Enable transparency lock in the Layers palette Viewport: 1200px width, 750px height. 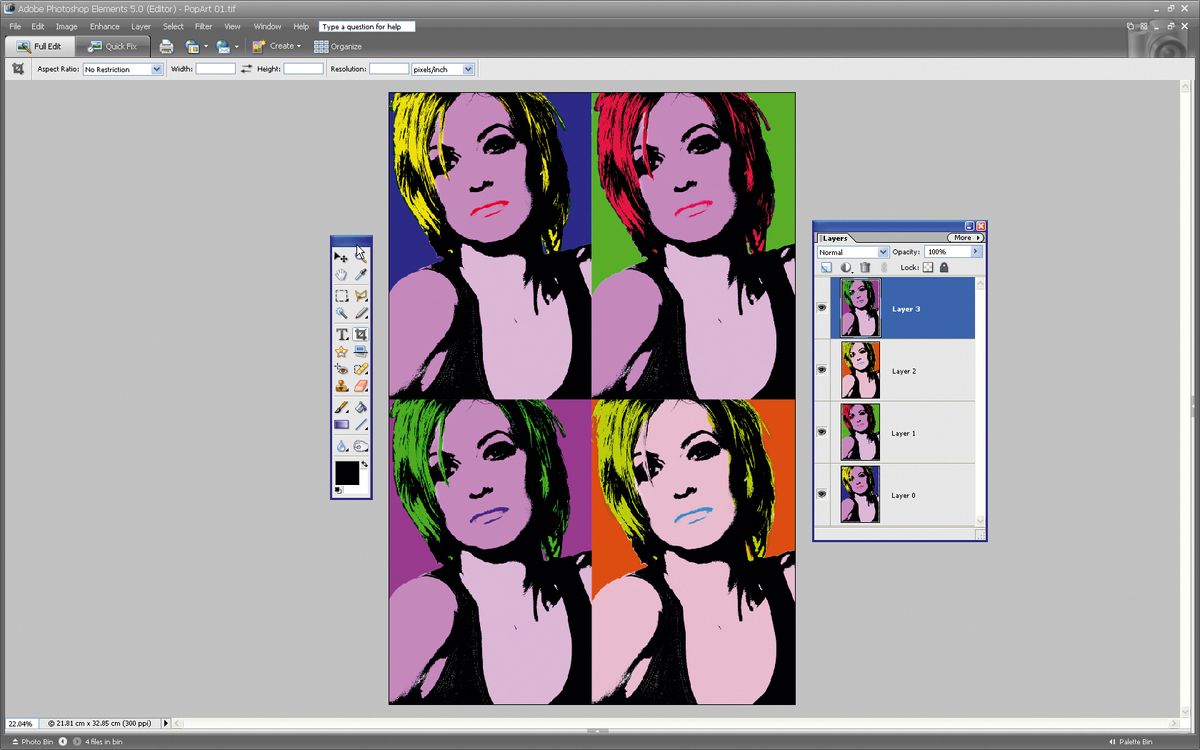tap(928, 267)
